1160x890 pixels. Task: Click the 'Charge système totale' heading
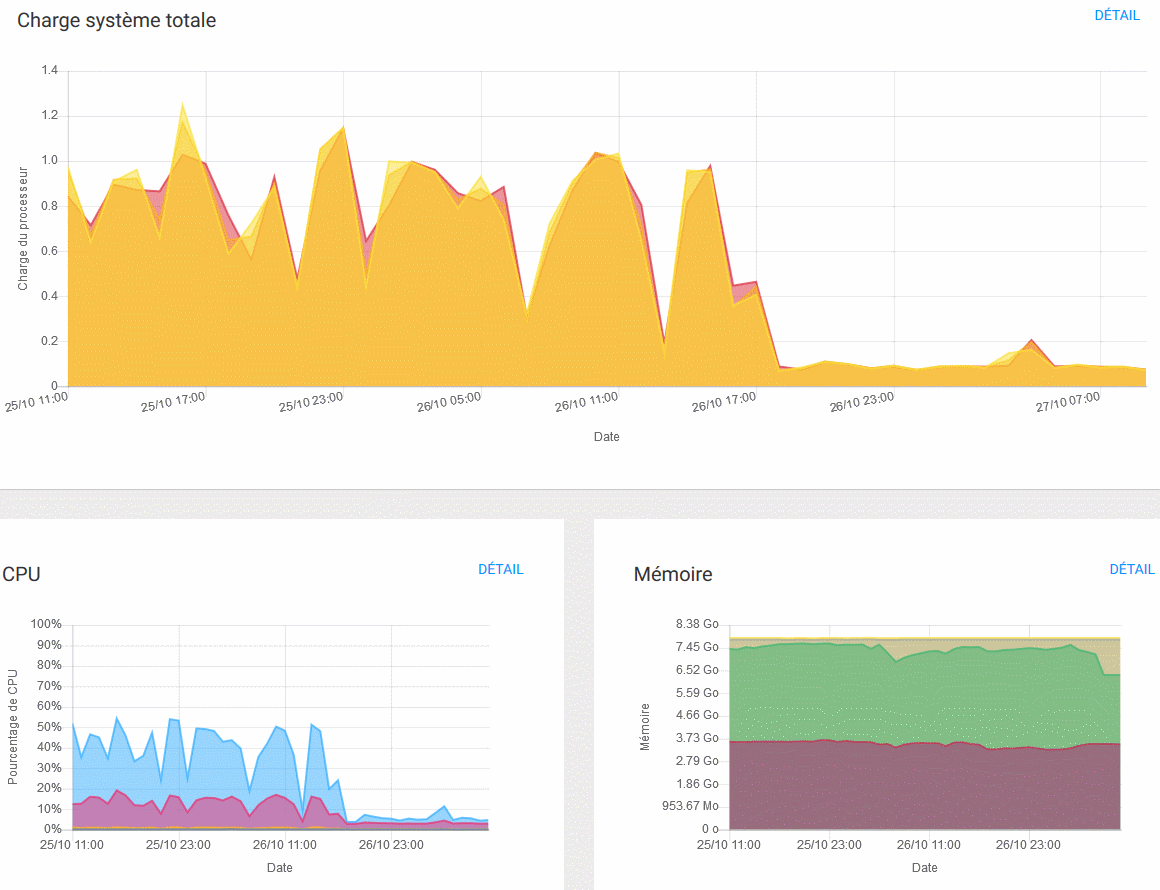tap(117, 20)
